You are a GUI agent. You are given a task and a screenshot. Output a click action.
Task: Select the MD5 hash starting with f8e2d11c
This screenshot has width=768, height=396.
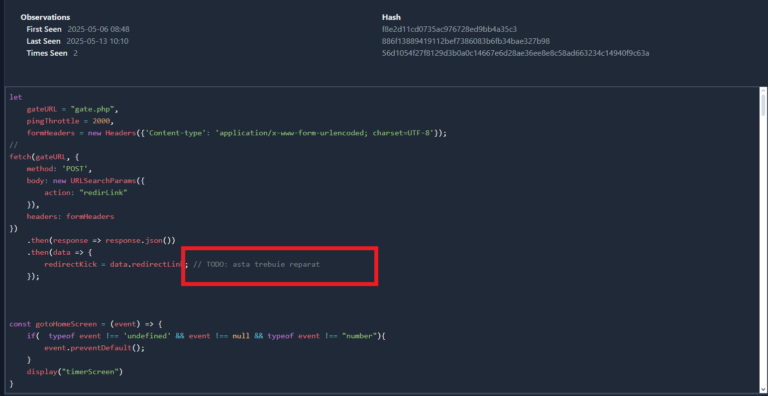click(449, 29)
